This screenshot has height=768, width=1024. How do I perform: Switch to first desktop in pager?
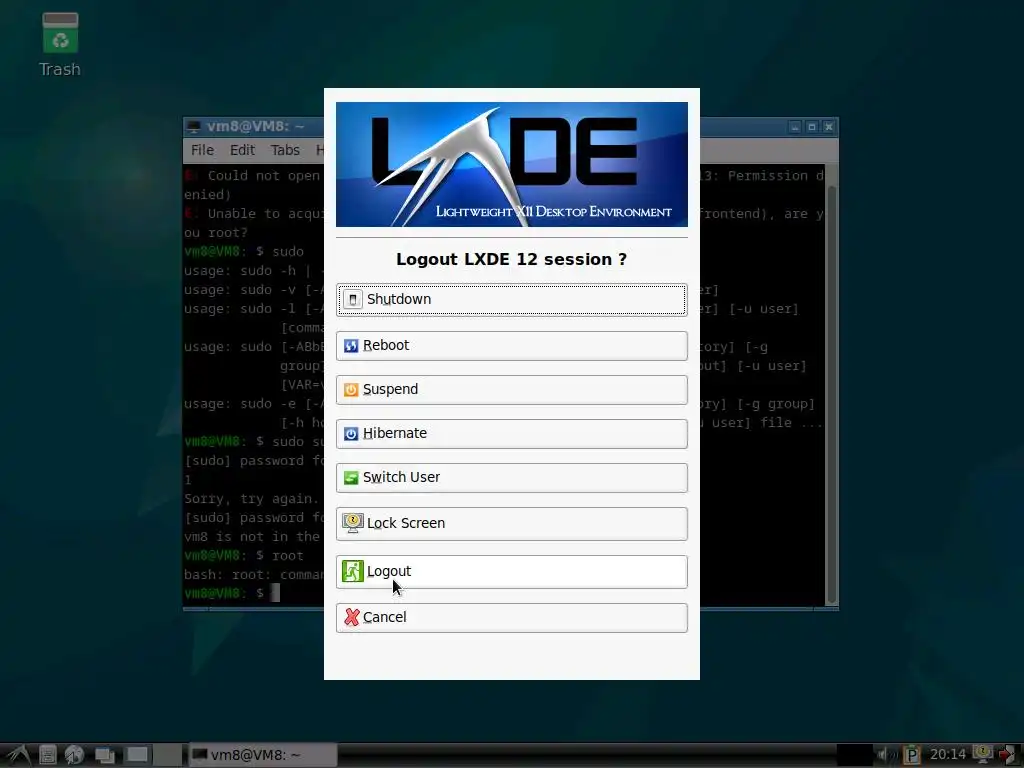(137, 755)
